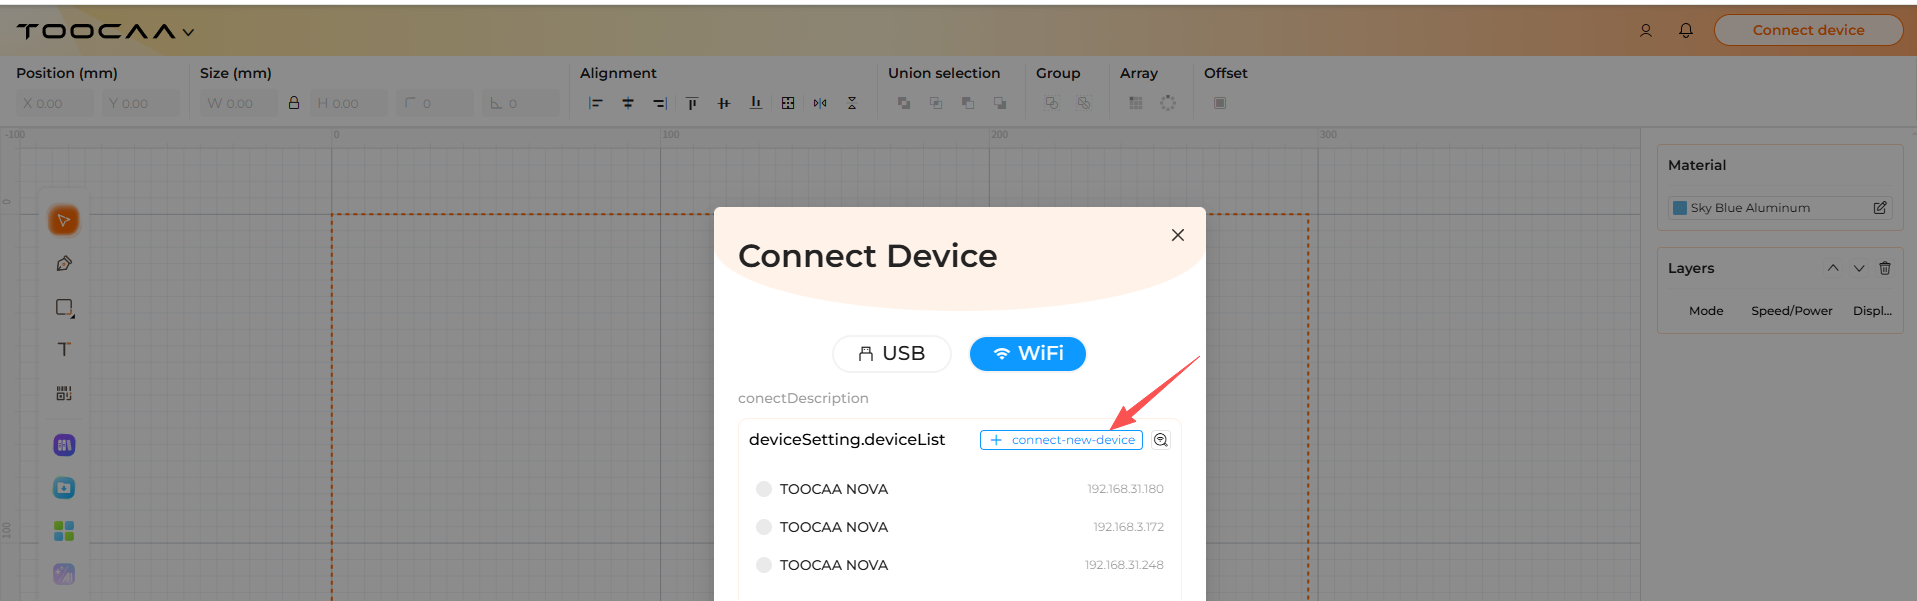The width and height of the screenshot is (1917, 601).
Task: Open the four-color grid apps icon
Action: [64, 531]
